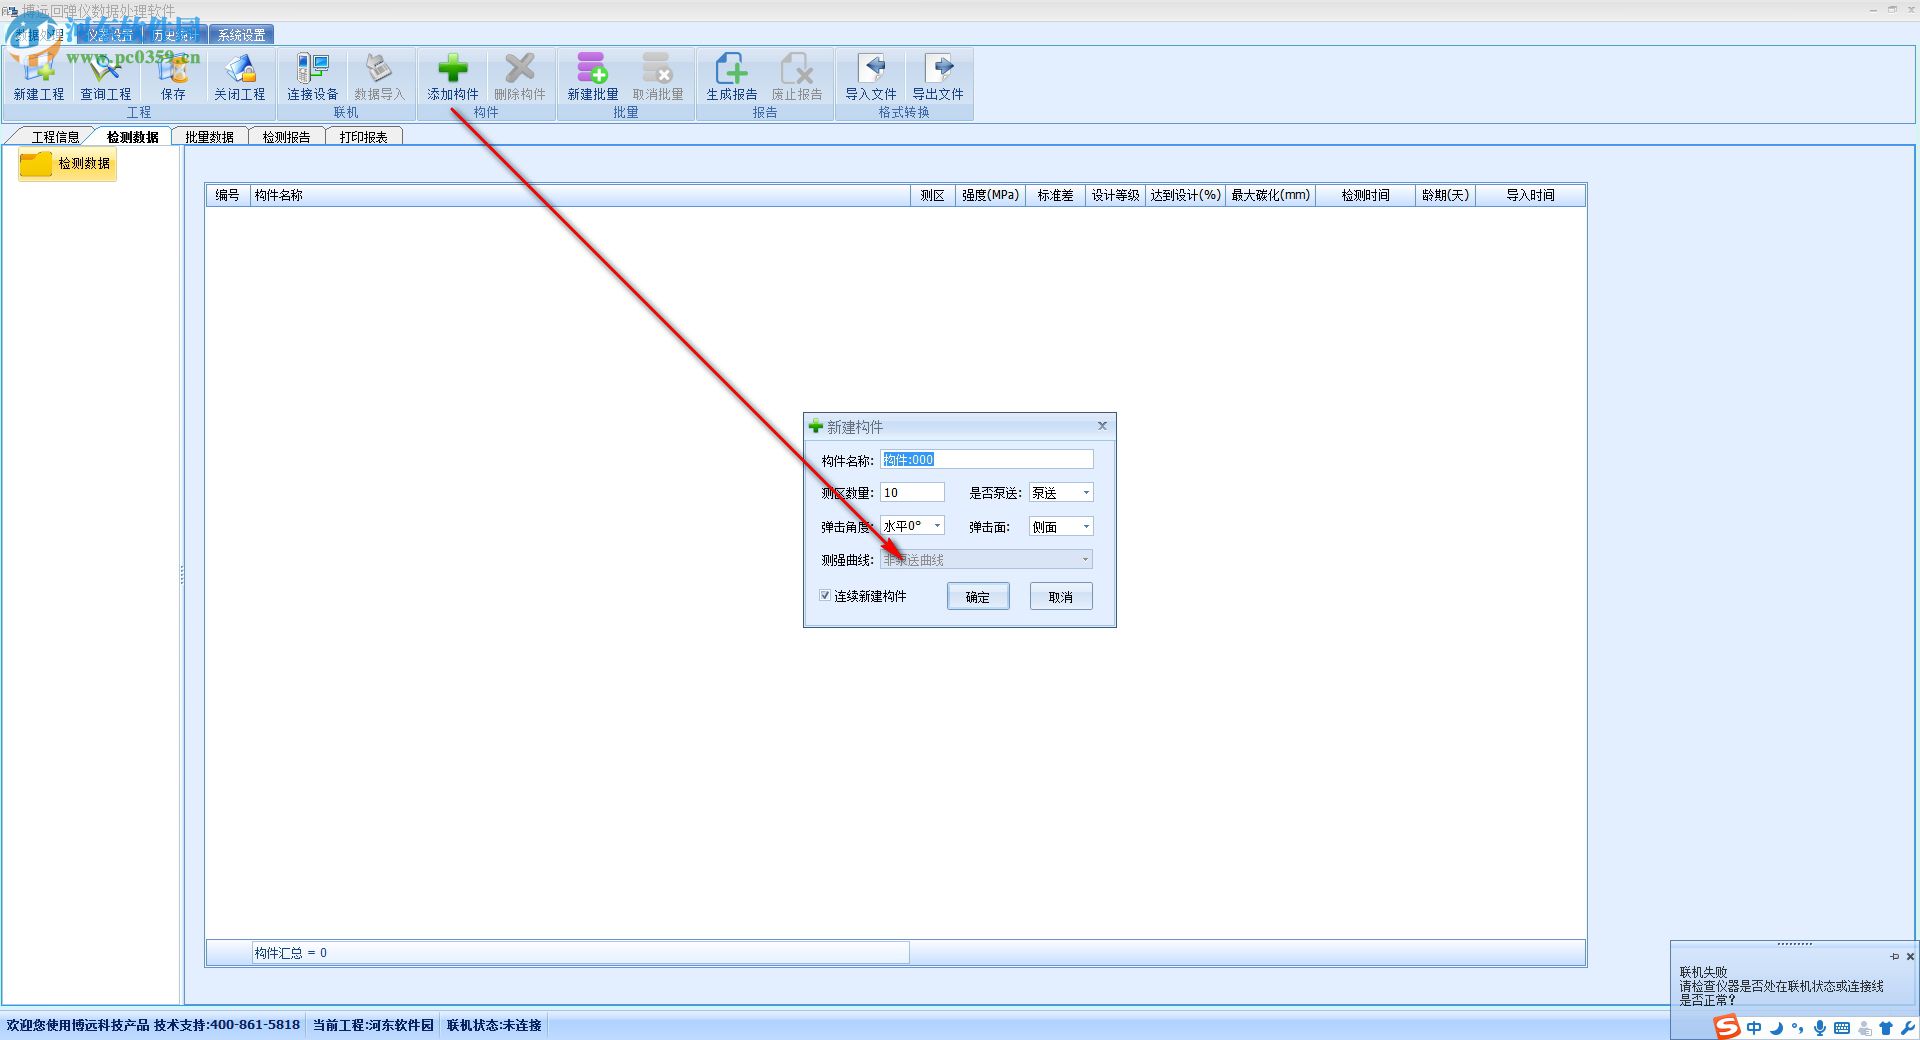Open the 检测报告 tab
Viewport: 1920px width, 1040px height.
(286, 137)
